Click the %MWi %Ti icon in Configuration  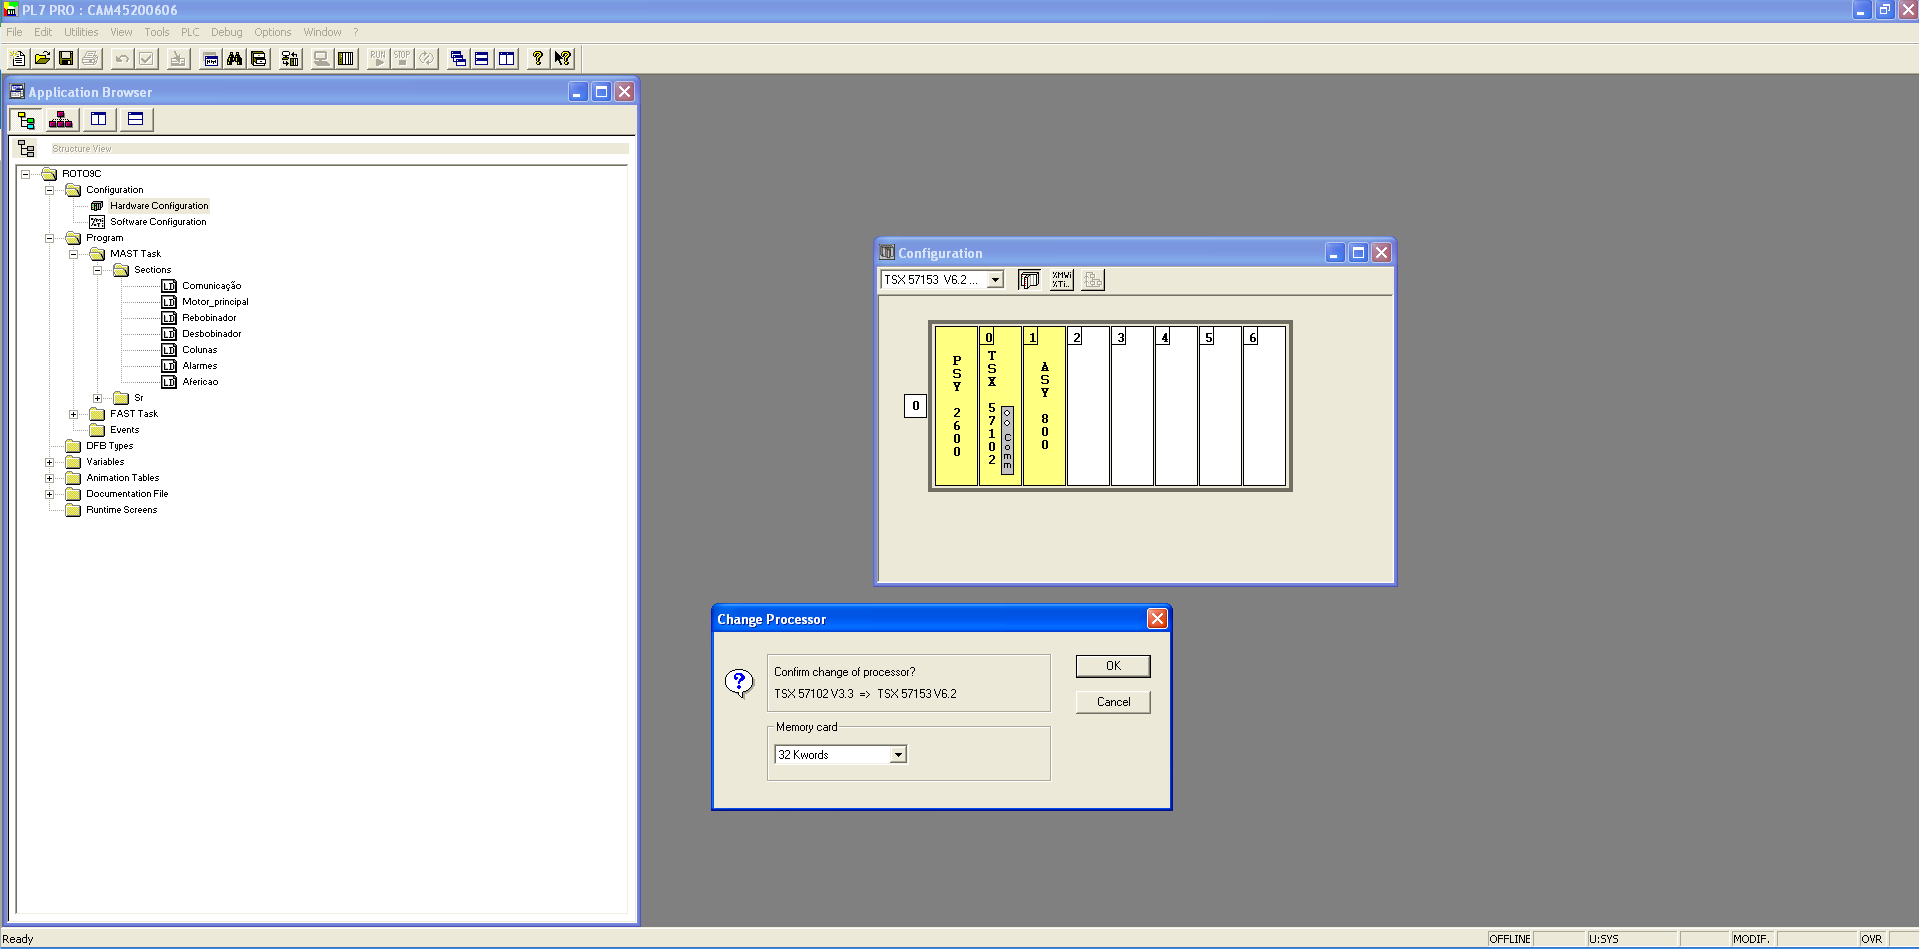(x=1061, y=280)
